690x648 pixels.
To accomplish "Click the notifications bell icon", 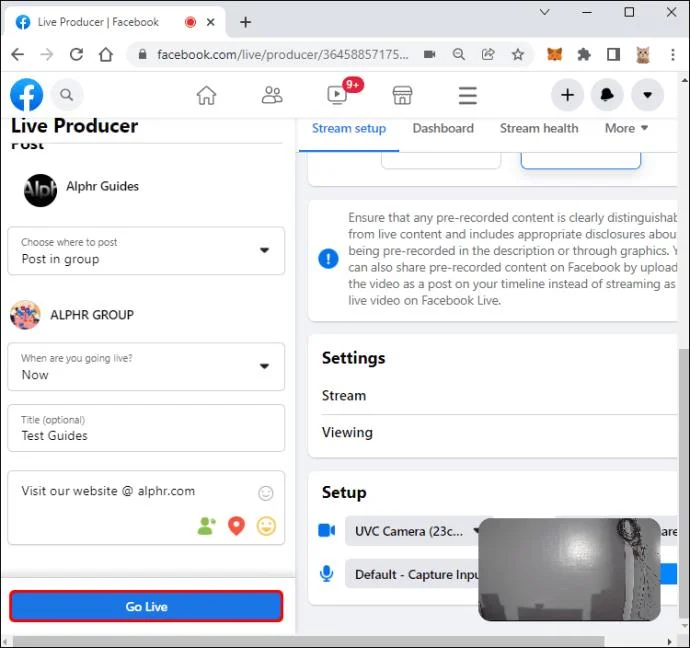I will pyautogui.click(x=607, y=95).
